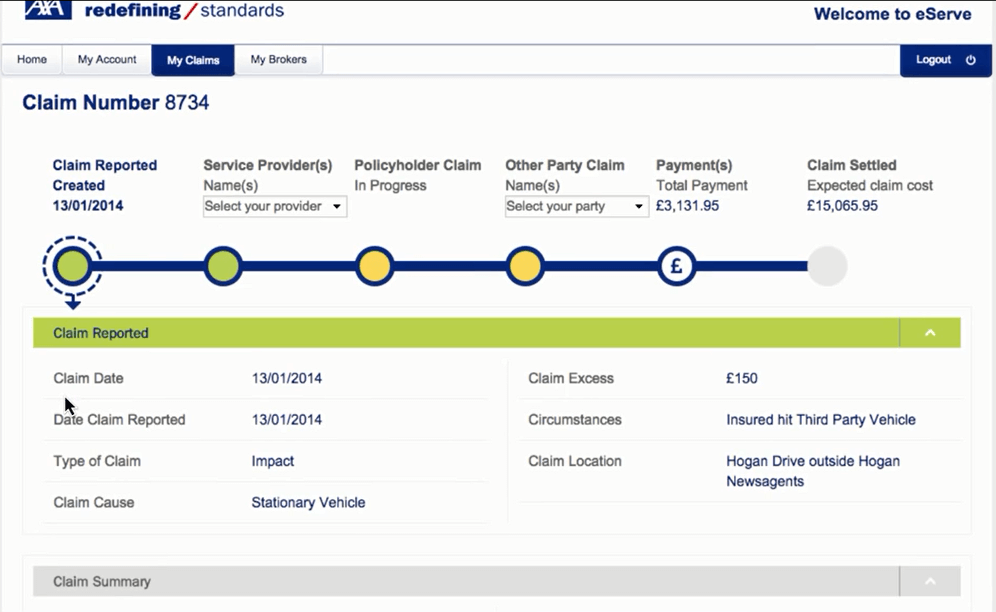Image resolution: width=996 pixels, height=612 pixels.
Task: Click the Service Provider(s) timeline circle
Action: [x=223, y=266]
